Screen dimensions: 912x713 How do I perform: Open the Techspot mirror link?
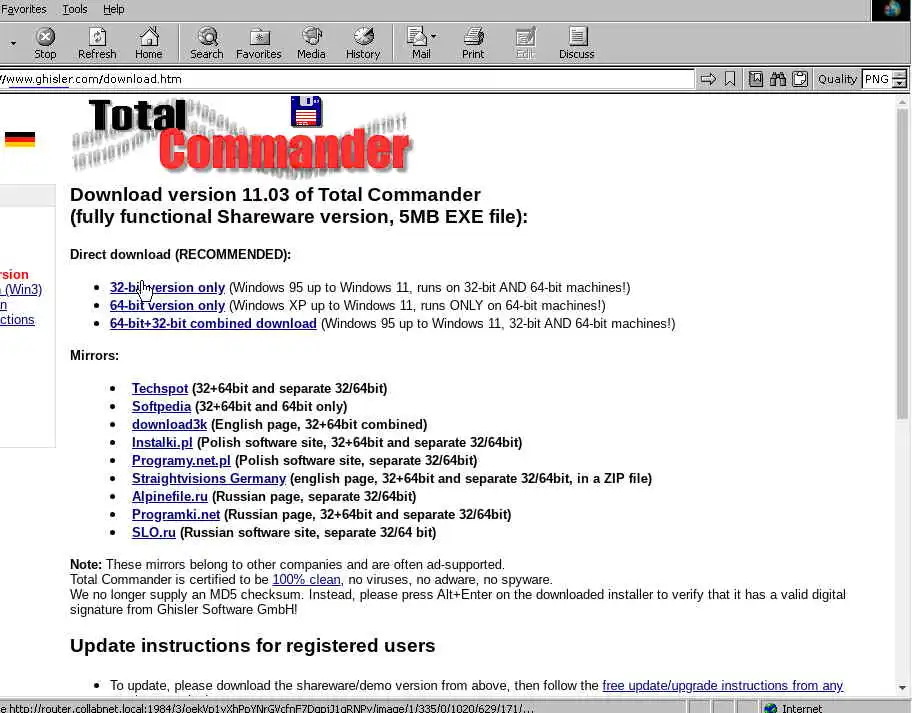pyautogui.click(x=160, y=388)
